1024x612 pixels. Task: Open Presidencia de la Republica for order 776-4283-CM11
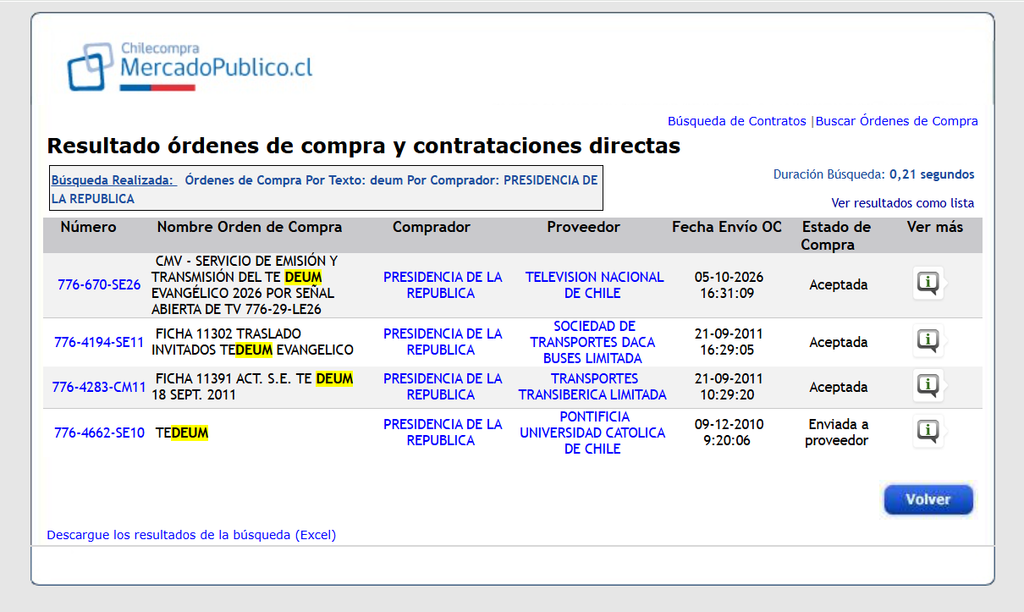442,387
